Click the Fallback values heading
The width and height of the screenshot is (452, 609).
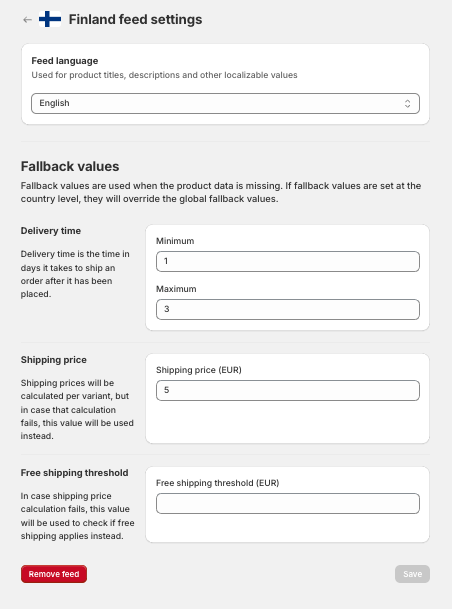coord(70,166)
